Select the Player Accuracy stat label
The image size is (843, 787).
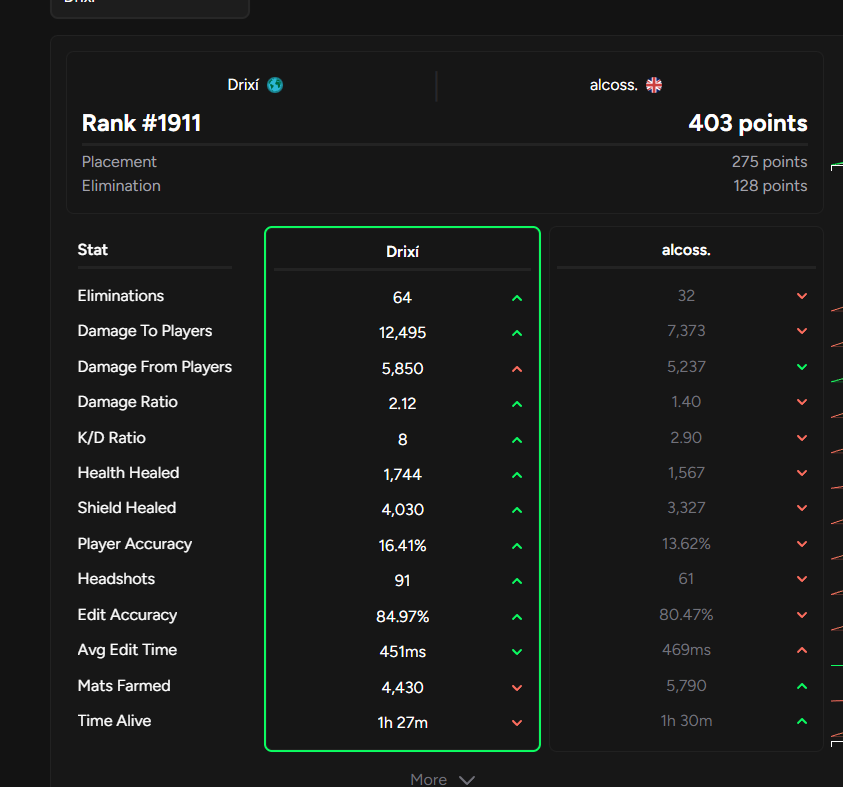(134, 544)
